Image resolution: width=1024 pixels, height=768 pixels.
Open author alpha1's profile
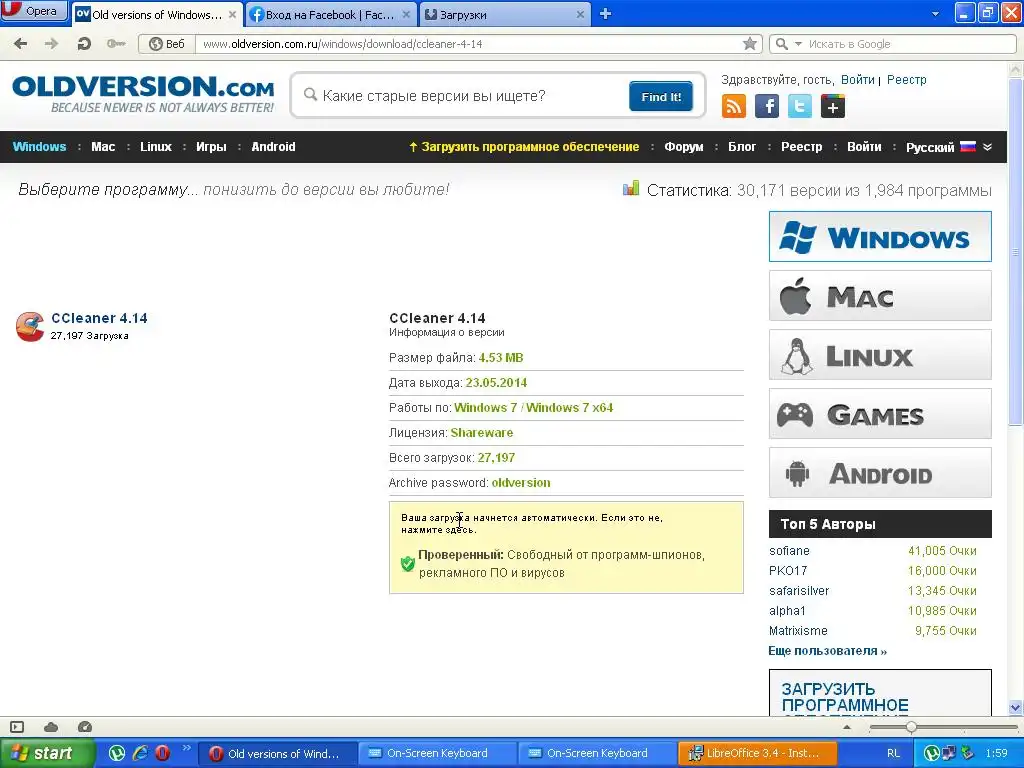(787, 611)
